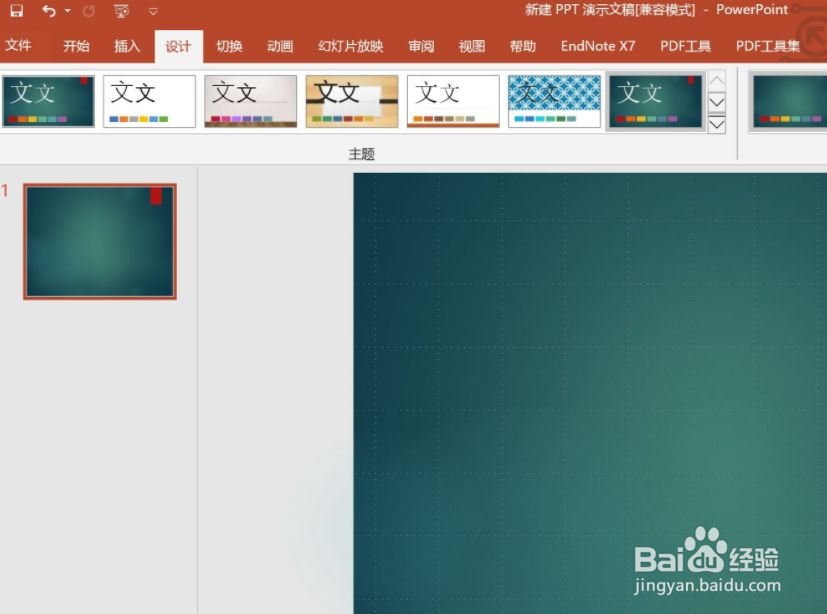Switch to the 开始 tab
The width and height of the screenshot is (827, 614).
[76, 46]
